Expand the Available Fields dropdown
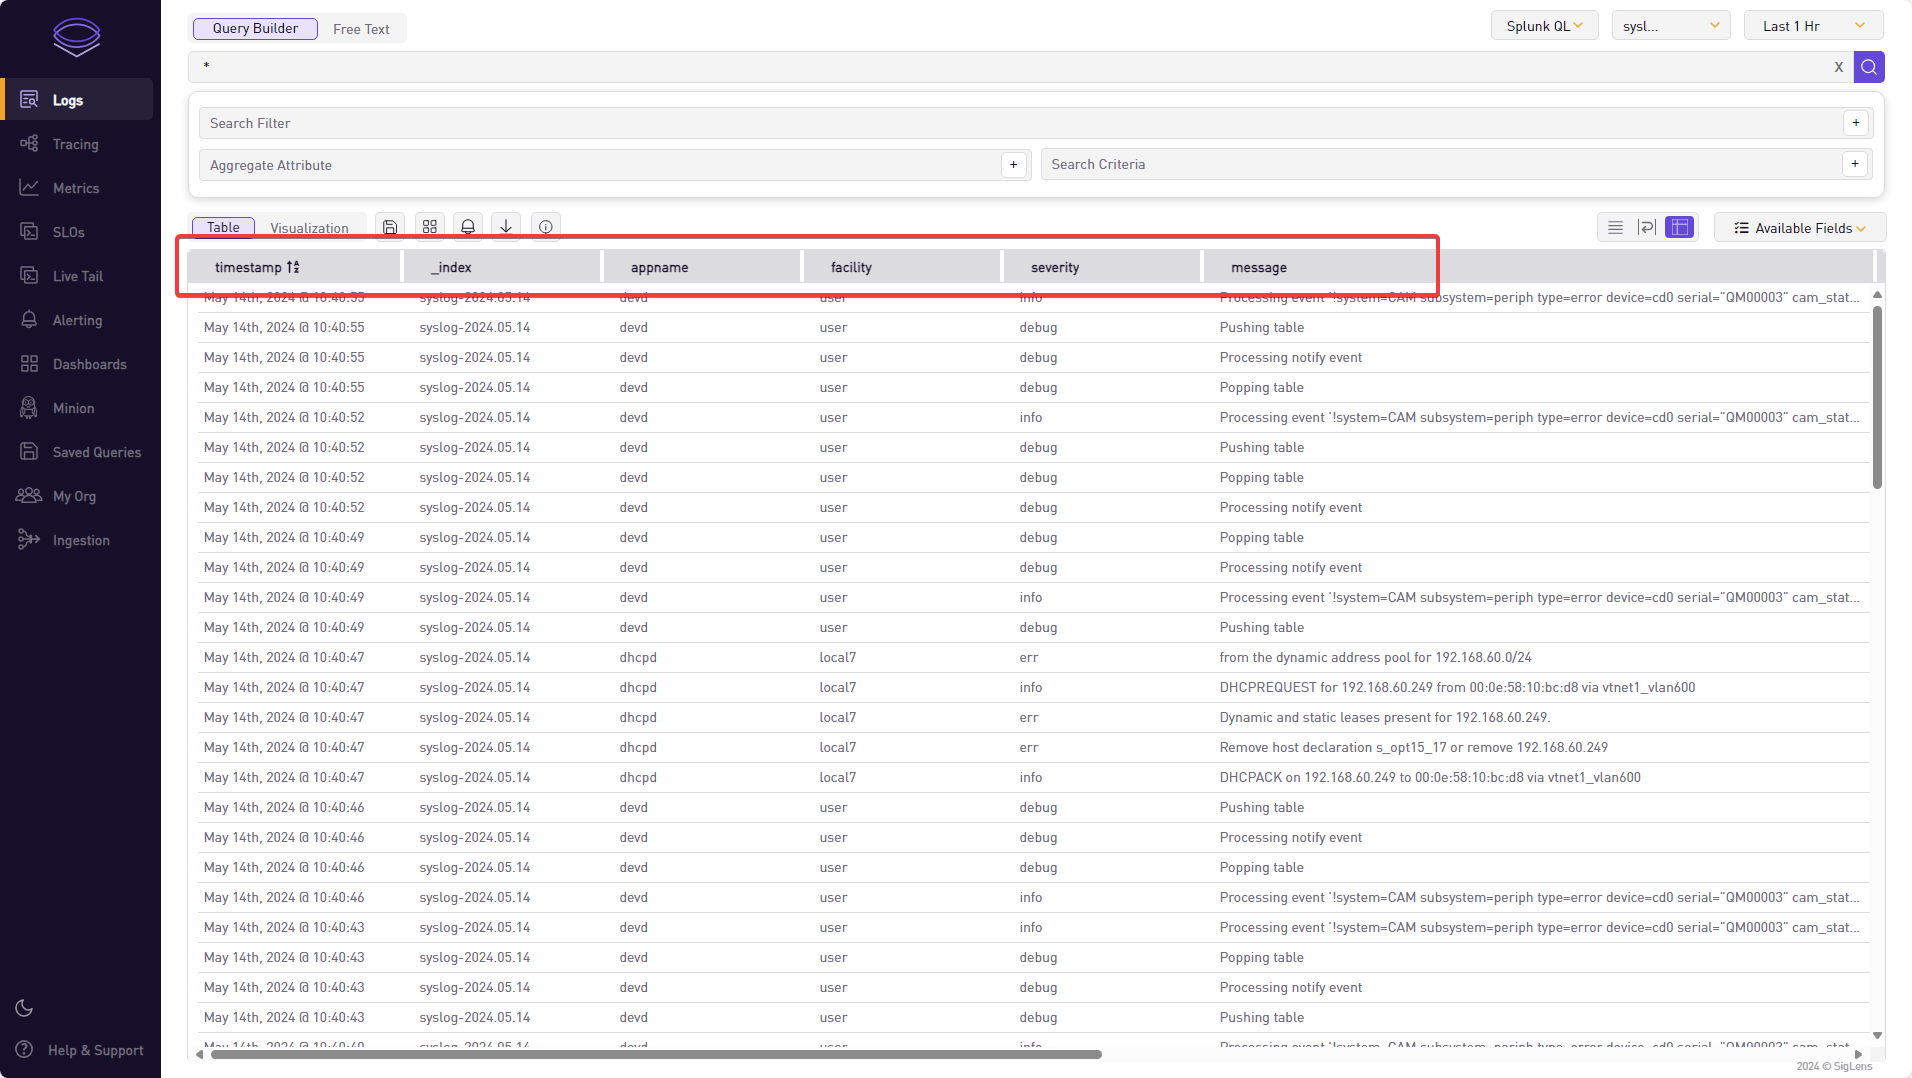Viewport: 1912px width, 1078px height. 1799,228
